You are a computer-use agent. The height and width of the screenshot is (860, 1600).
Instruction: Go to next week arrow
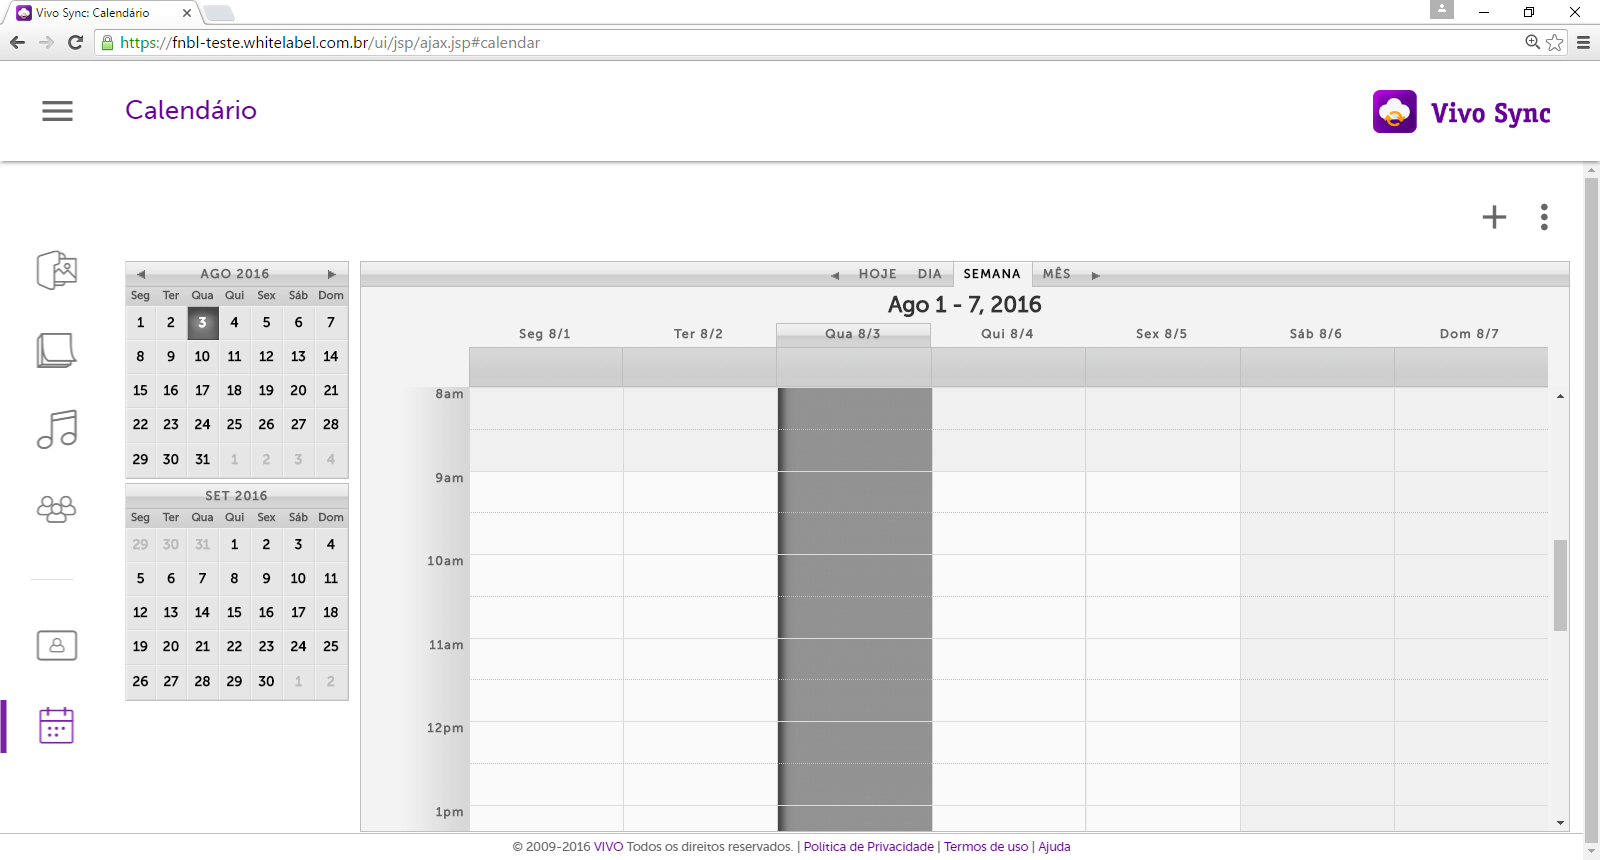click(1096, 275)
